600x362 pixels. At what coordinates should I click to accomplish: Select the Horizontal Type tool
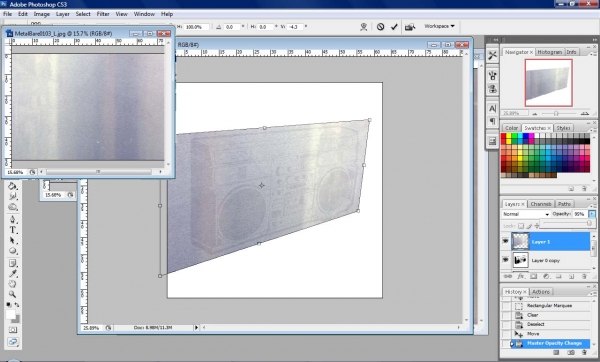coord(12,230)
